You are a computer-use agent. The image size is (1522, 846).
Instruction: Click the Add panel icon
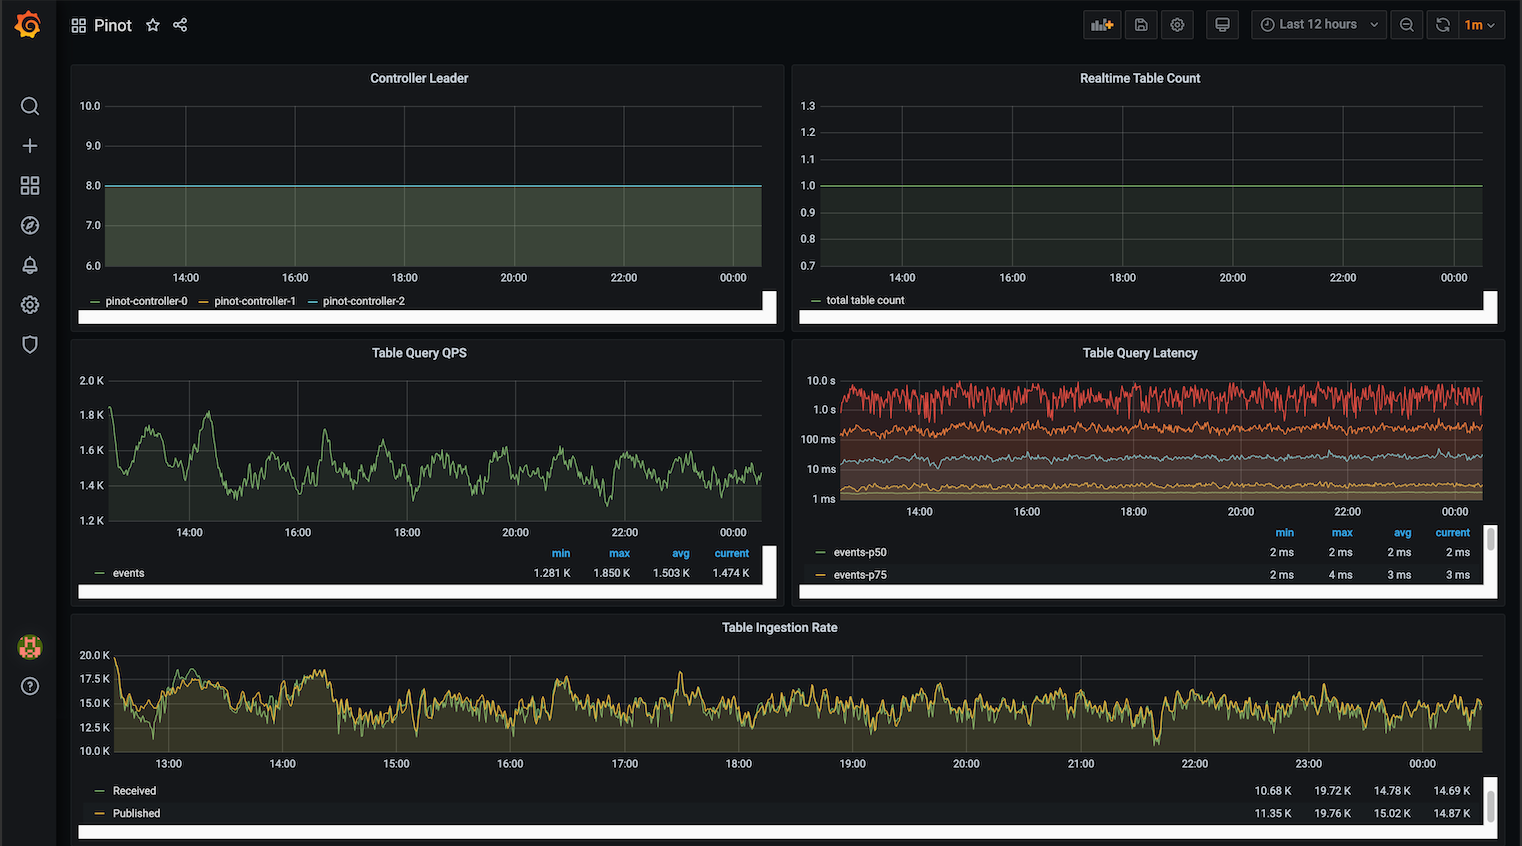coord(1102,25)
